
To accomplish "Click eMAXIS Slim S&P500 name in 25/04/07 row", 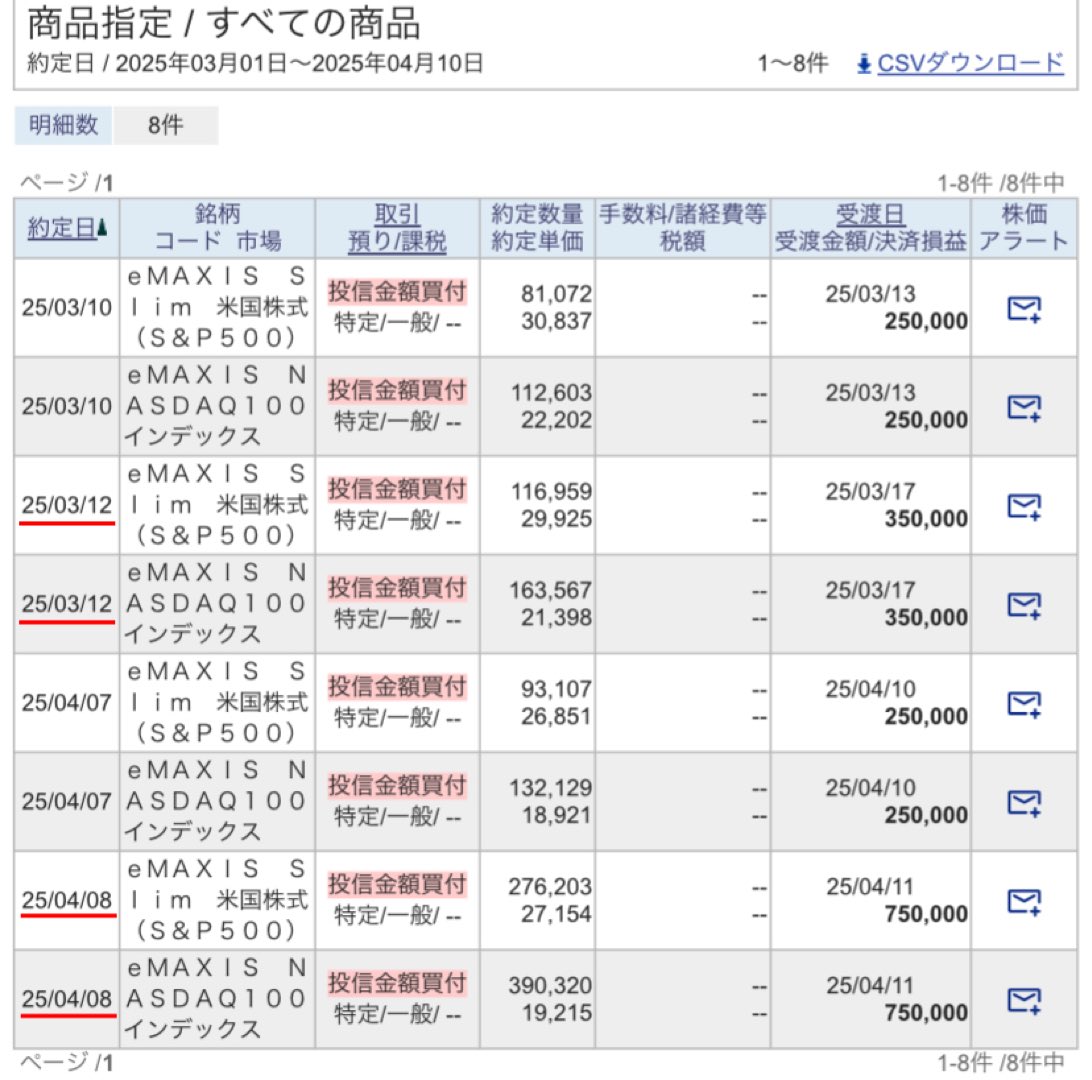I will [x=217, y=703].
